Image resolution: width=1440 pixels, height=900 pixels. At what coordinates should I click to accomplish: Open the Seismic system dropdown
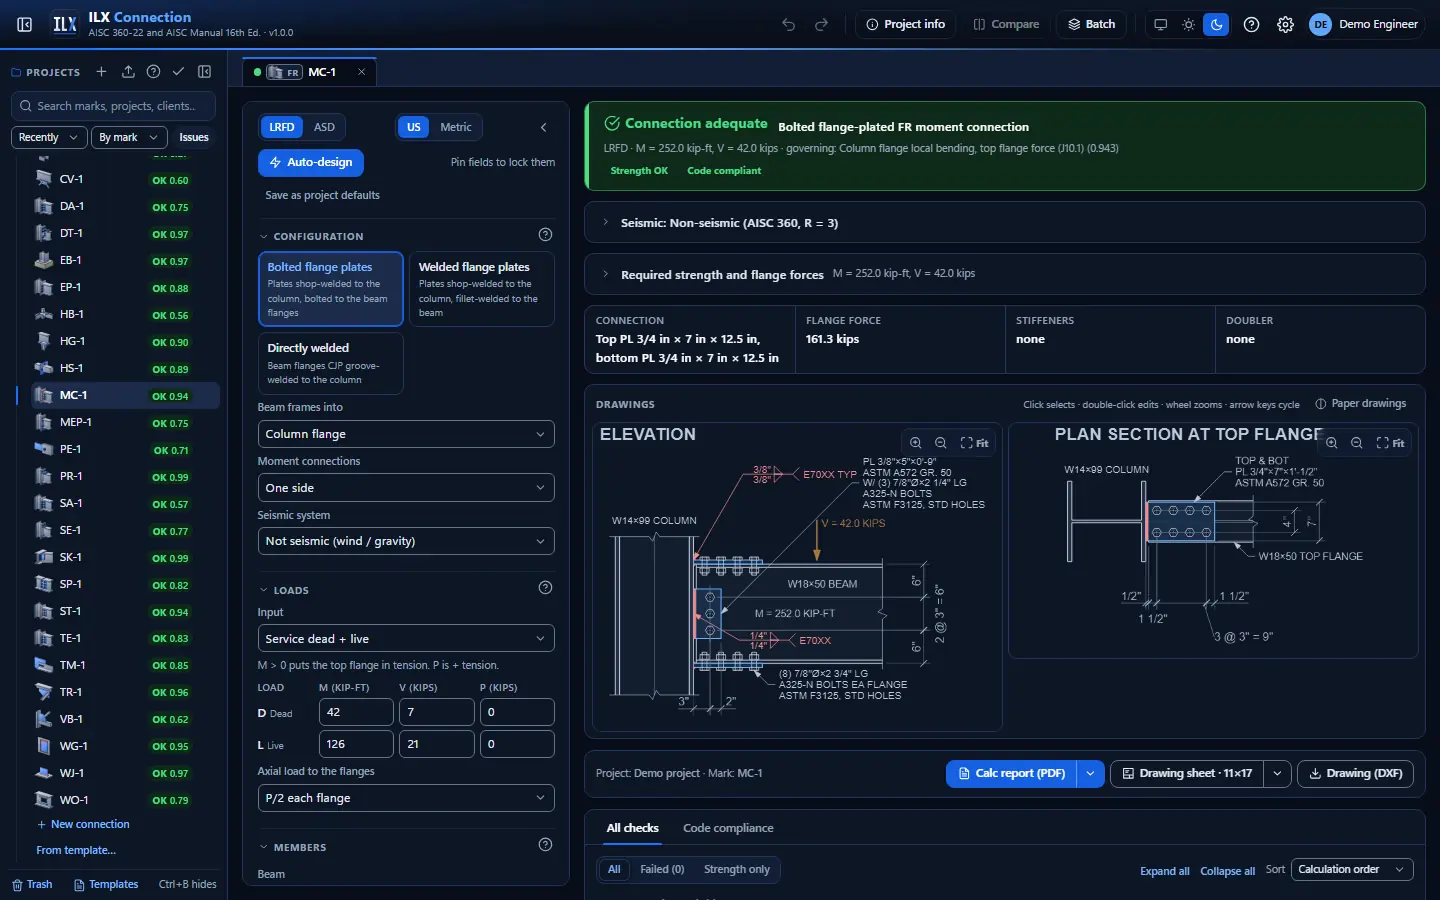pyautogui.click(x=406, y=541)
